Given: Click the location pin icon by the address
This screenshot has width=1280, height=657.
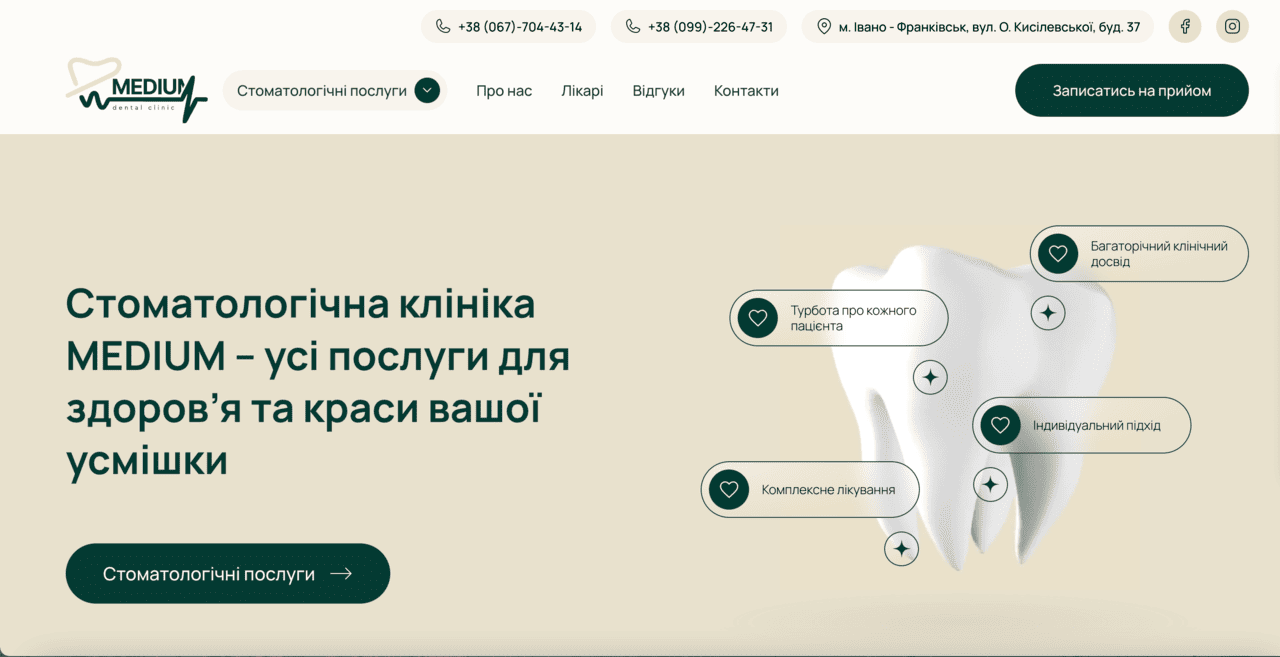Looking at the screenshot, I should point(824,27).
